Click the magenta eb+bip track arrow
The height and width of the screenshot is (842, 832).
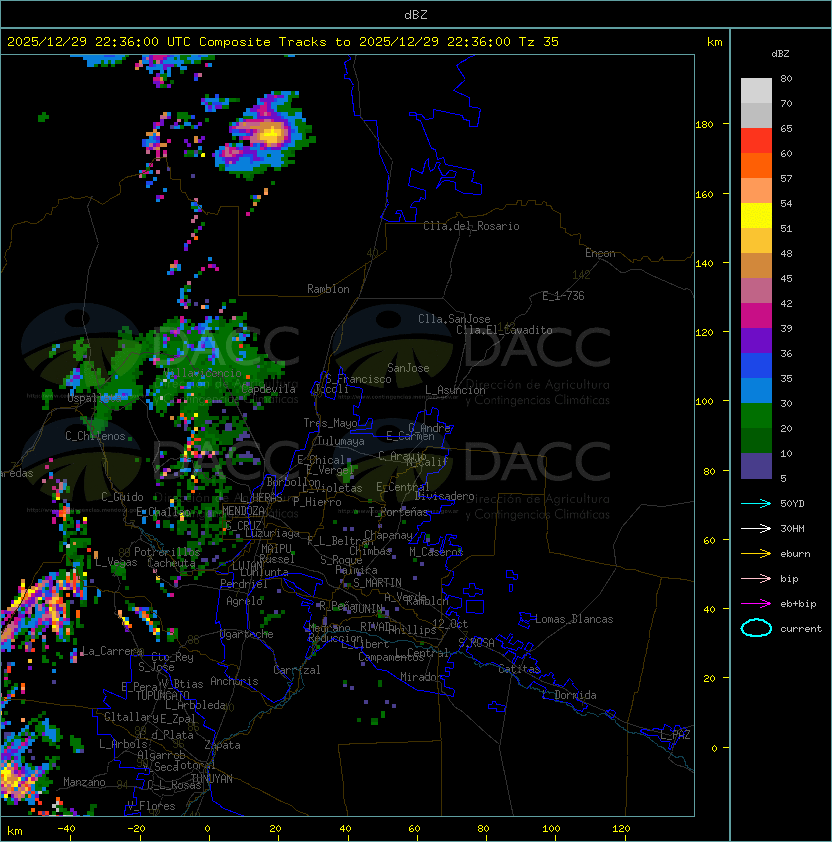[756, 604]
